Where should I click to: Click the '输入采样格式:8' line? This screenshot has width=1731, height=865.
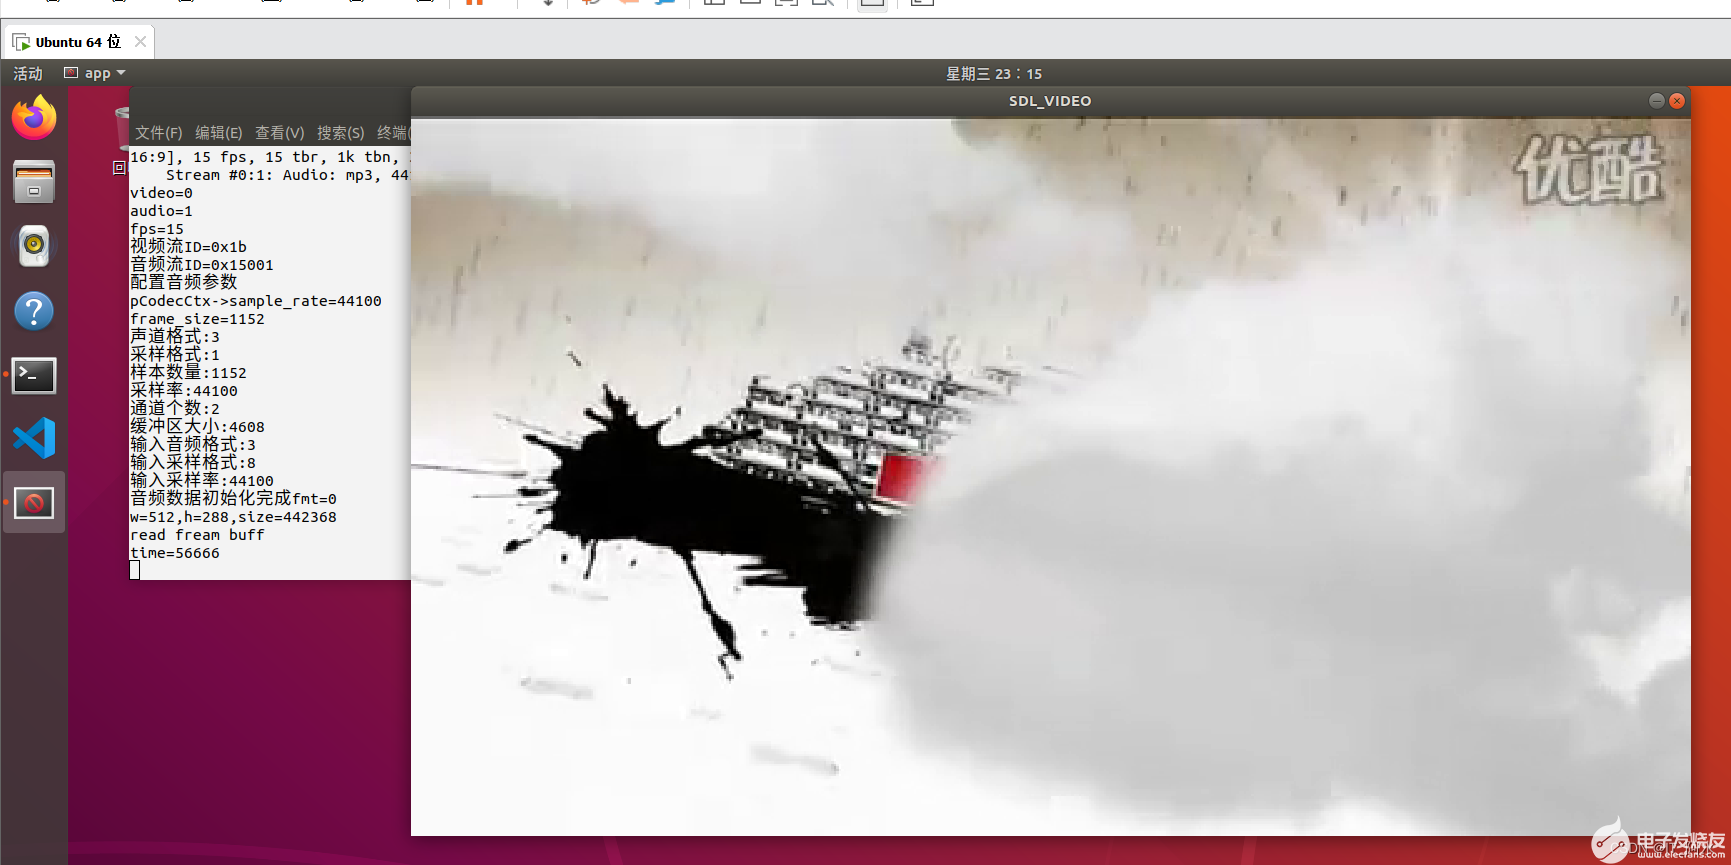click(193, 463)
